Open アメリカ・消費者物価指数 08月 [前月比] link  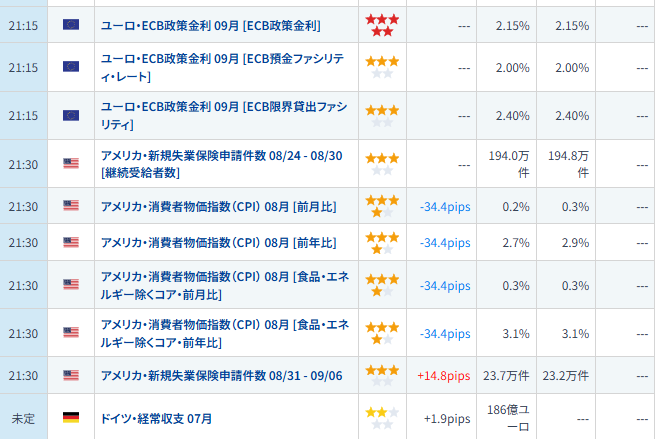click(219, 206)
